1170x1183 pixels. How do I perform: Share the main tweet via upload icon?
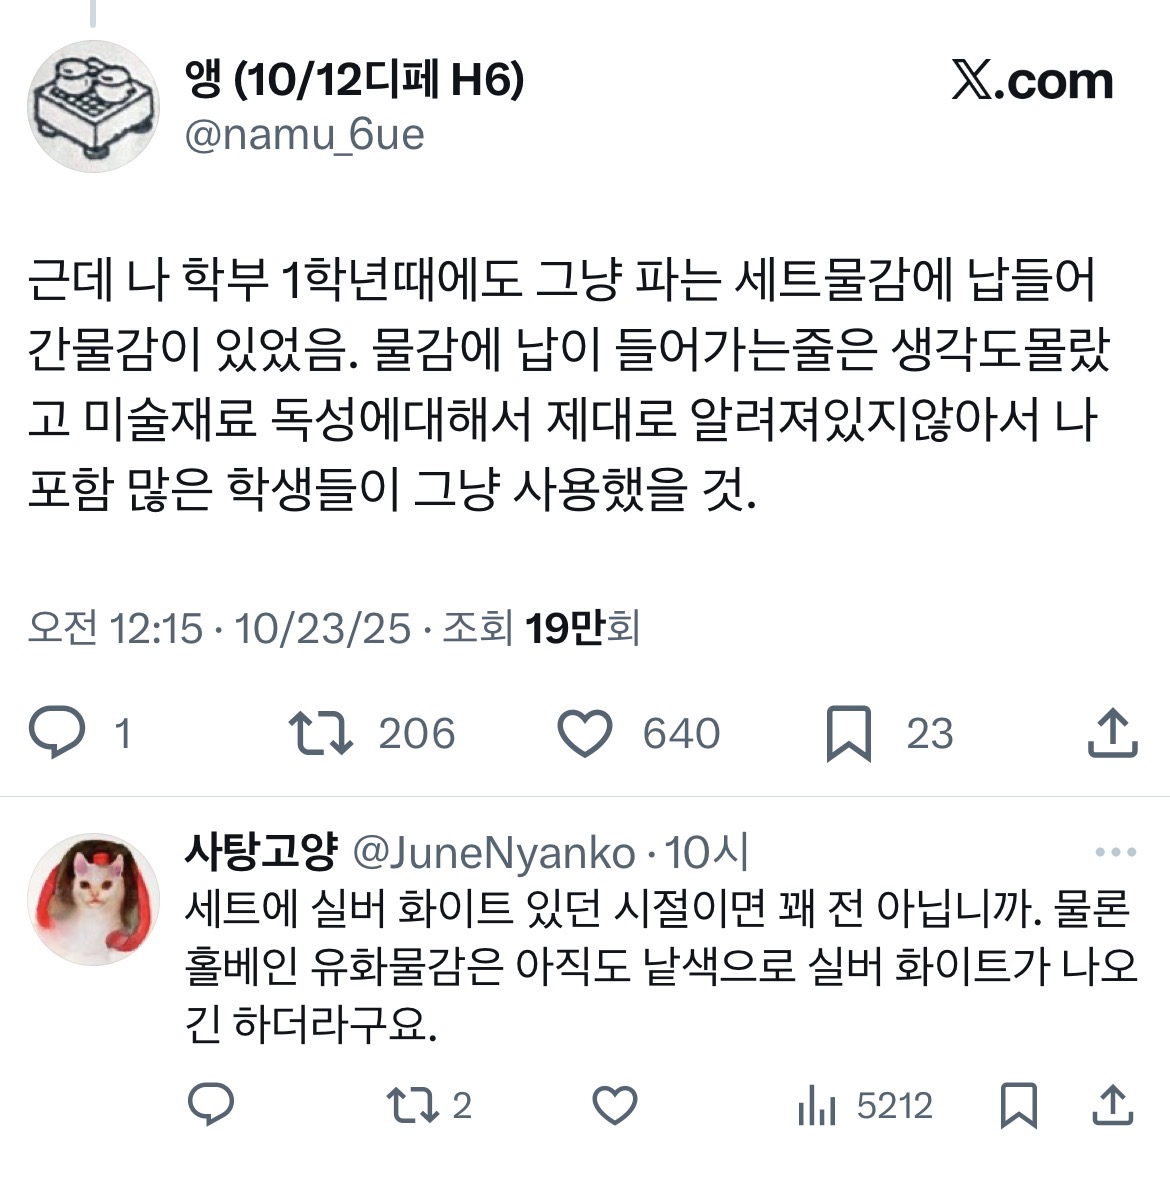pos(1112,732)
